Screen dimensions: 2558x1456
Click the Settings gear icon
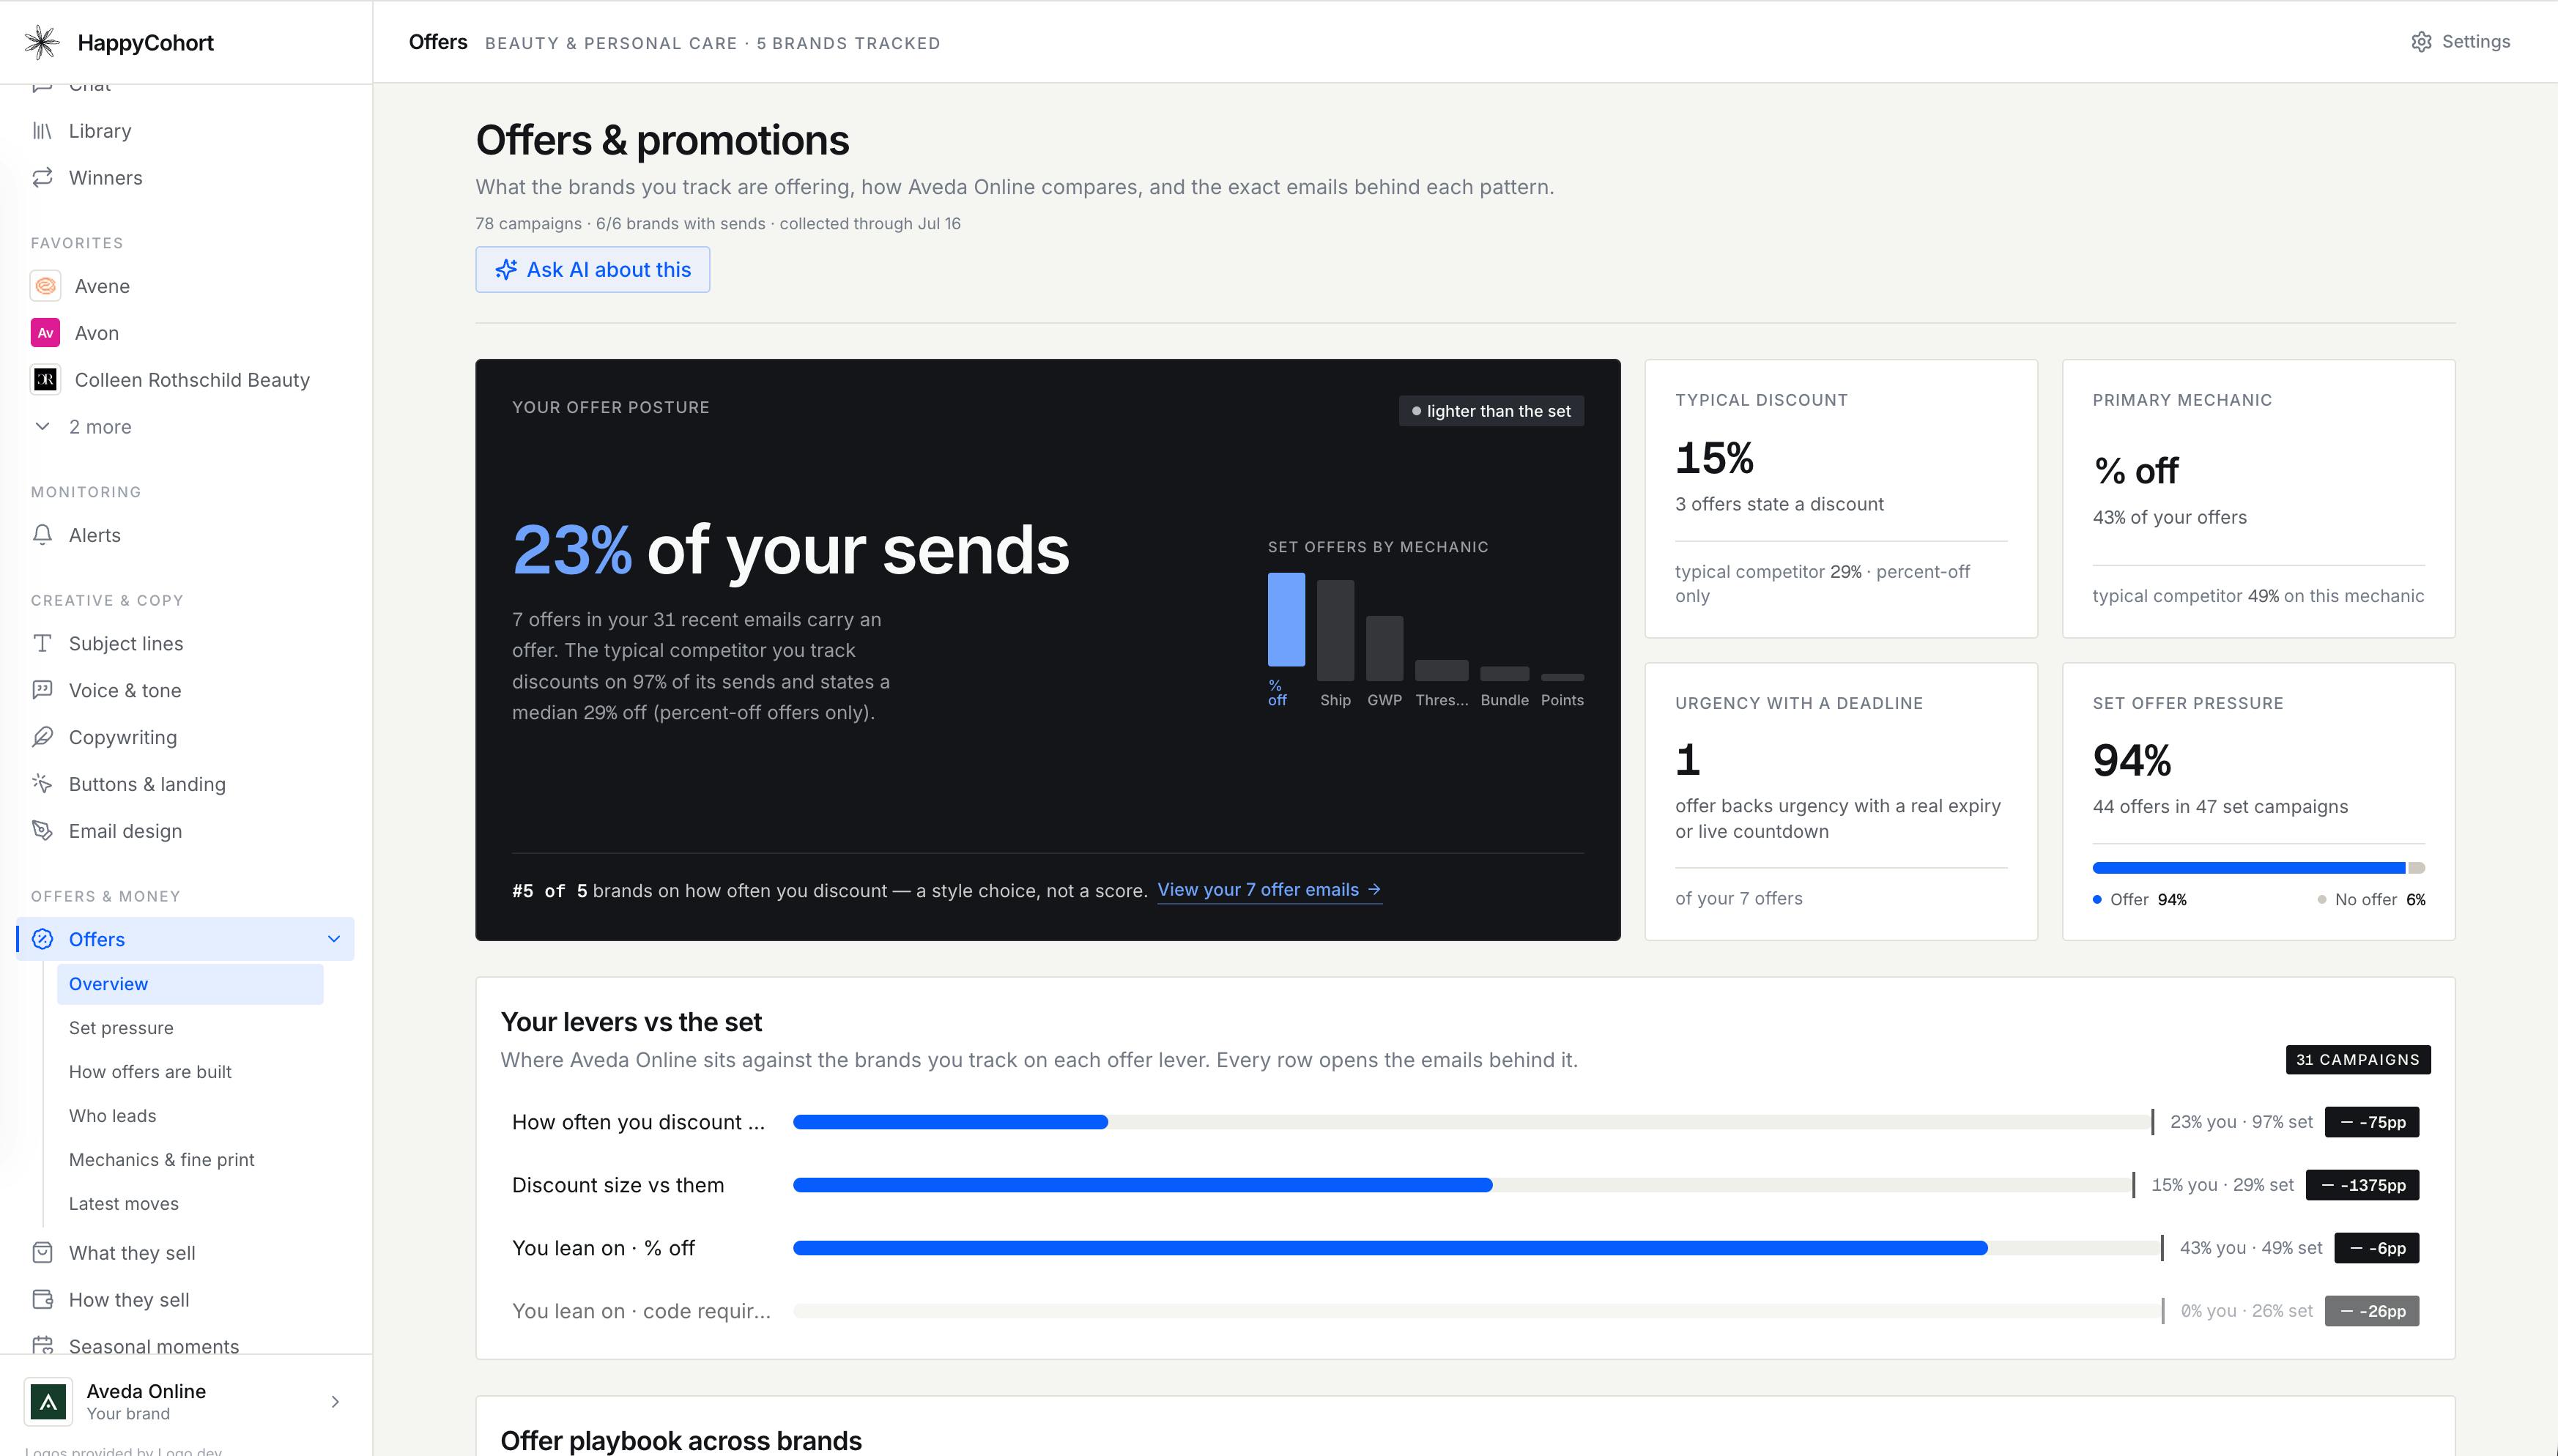coord(2421,42)
